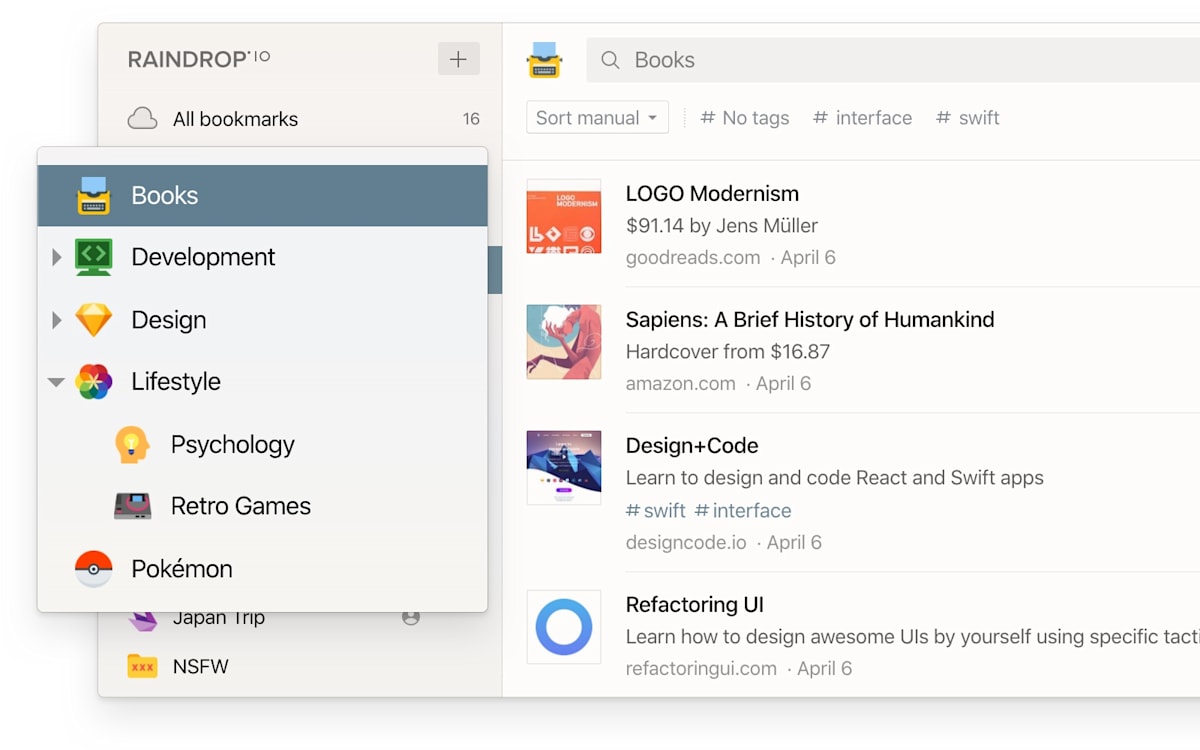
Task: Expand the Development collection arrow
Action: [57, 258]
